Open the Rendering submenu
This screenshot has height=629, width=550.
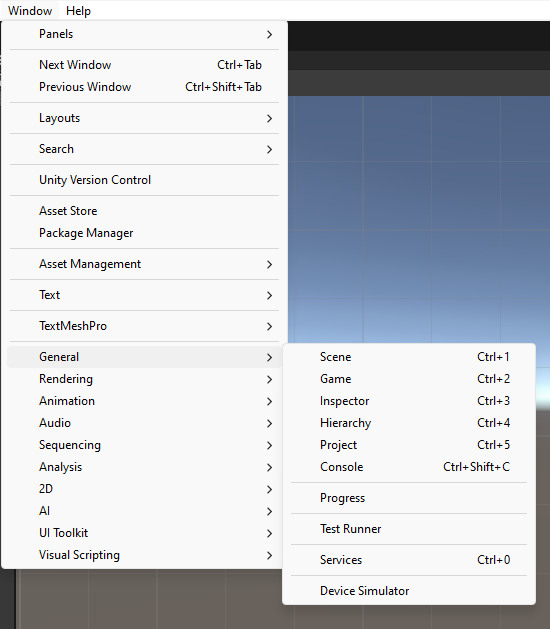pyautogui.click(x=144, y=379)
